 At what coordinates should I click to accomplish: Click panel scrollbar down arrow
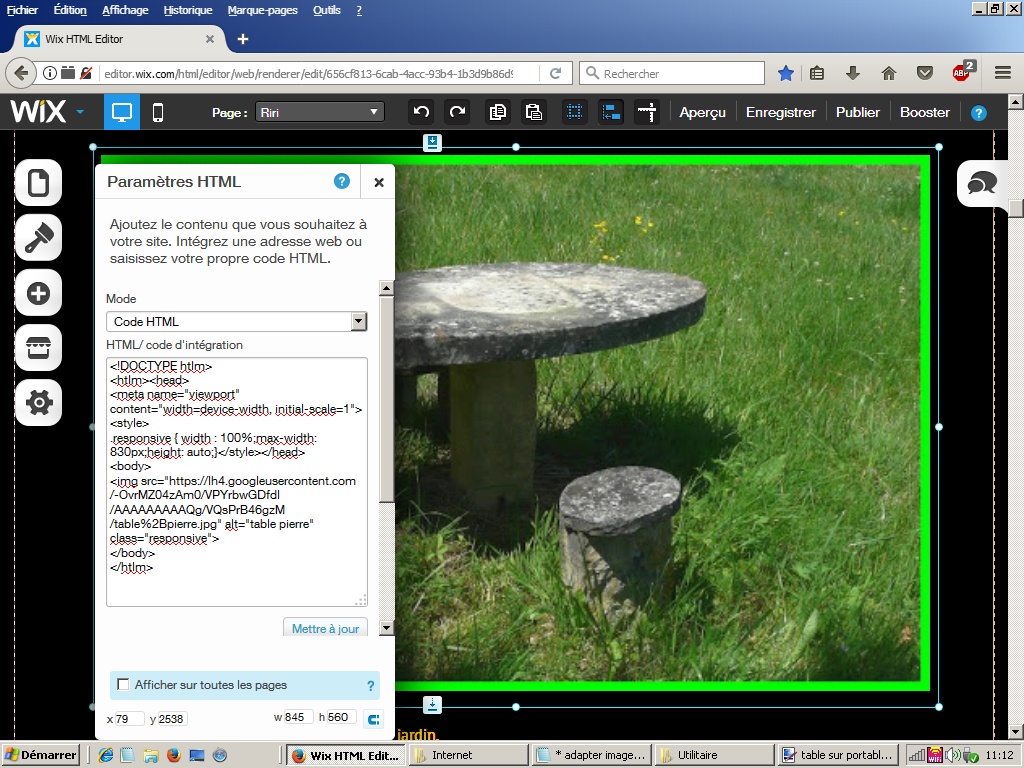click(387, 628)
